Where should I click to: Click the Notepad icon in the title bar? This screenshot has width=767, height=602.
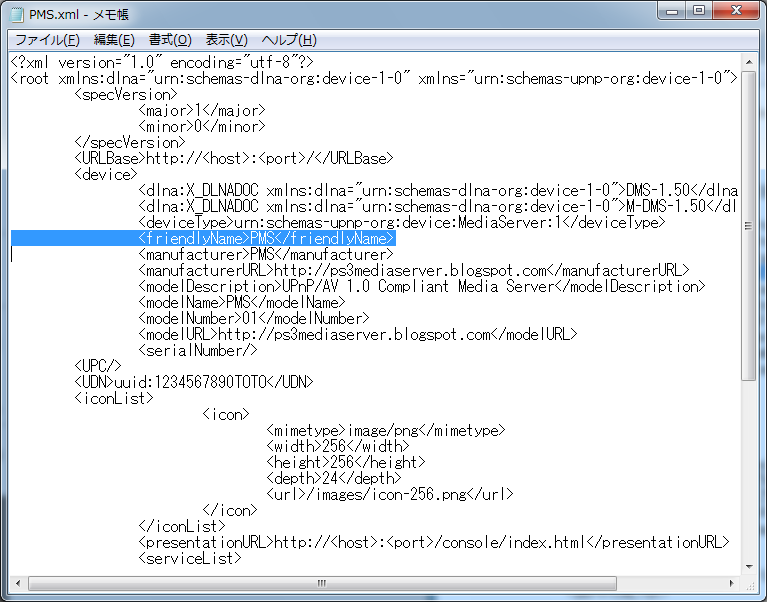17,15
